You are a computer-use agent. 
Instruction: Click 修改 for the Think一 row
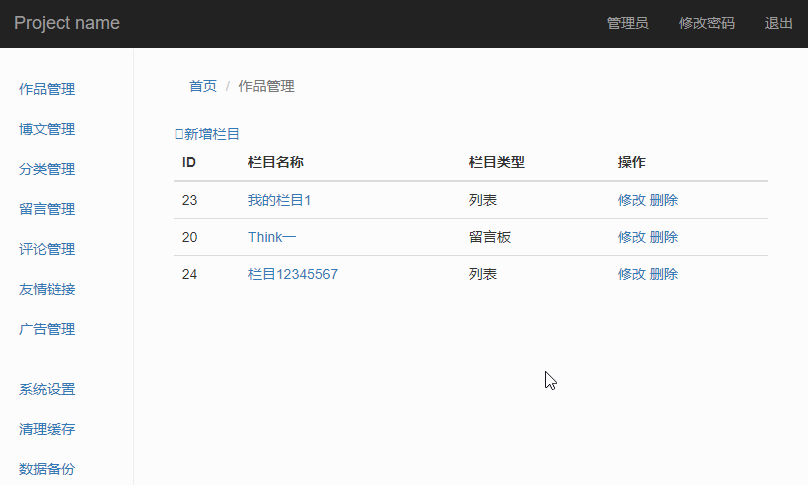pos(632,237)
